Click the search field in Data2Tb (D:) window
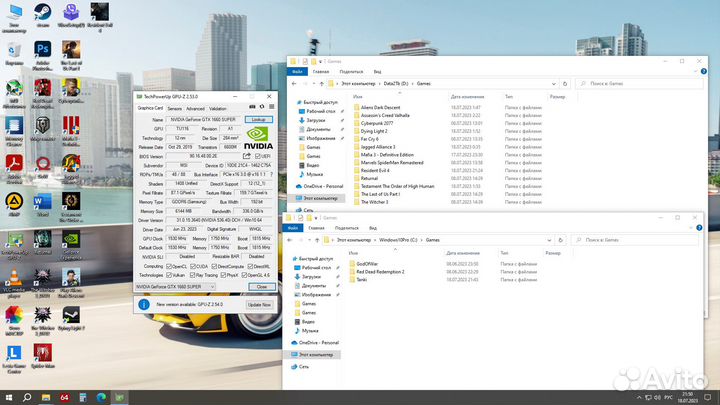This screenshot has width=720, height=405. pyautogui.click(x=639, y=84)
